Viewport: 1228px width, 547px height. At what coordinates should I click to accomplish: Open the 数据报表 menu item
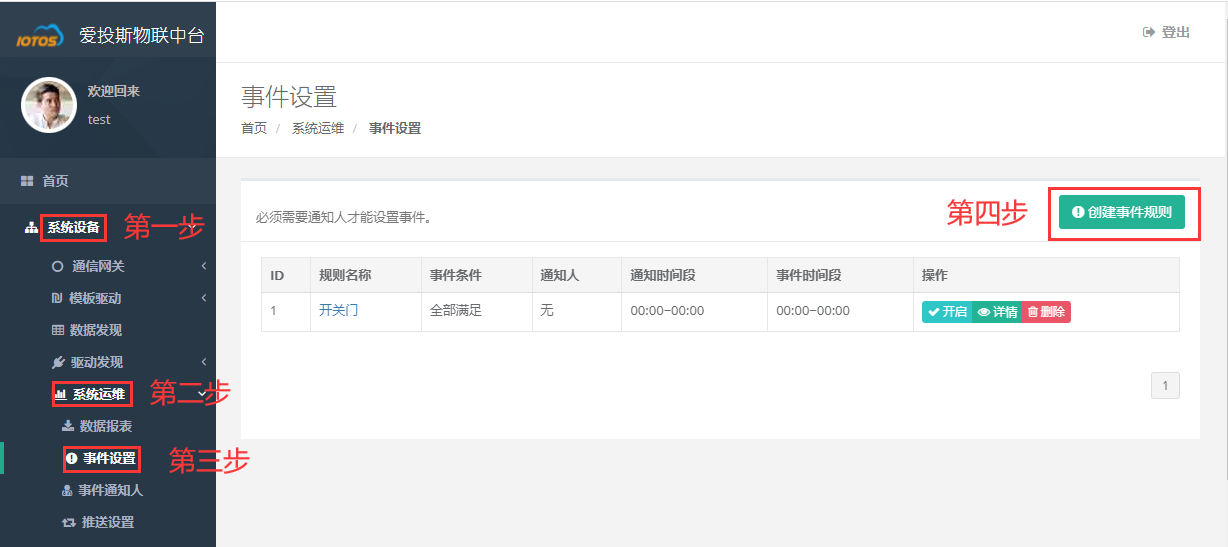(106, 426)
